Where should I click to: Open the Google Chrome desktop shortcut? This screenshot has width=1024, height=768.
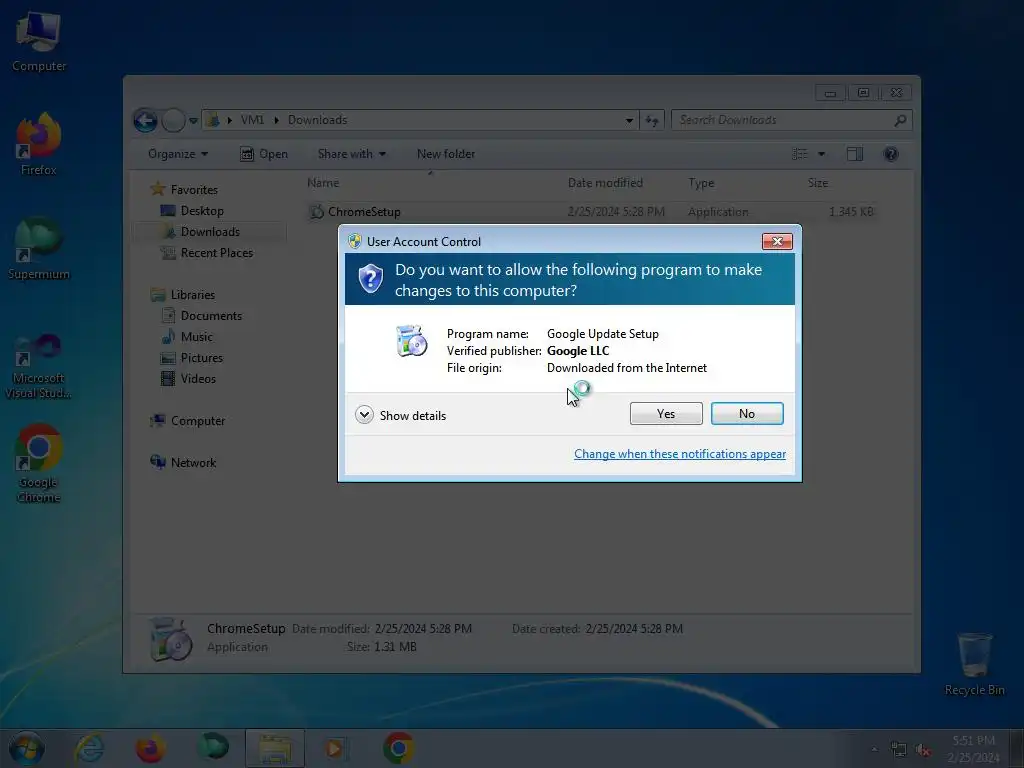(x=39, y=464)
